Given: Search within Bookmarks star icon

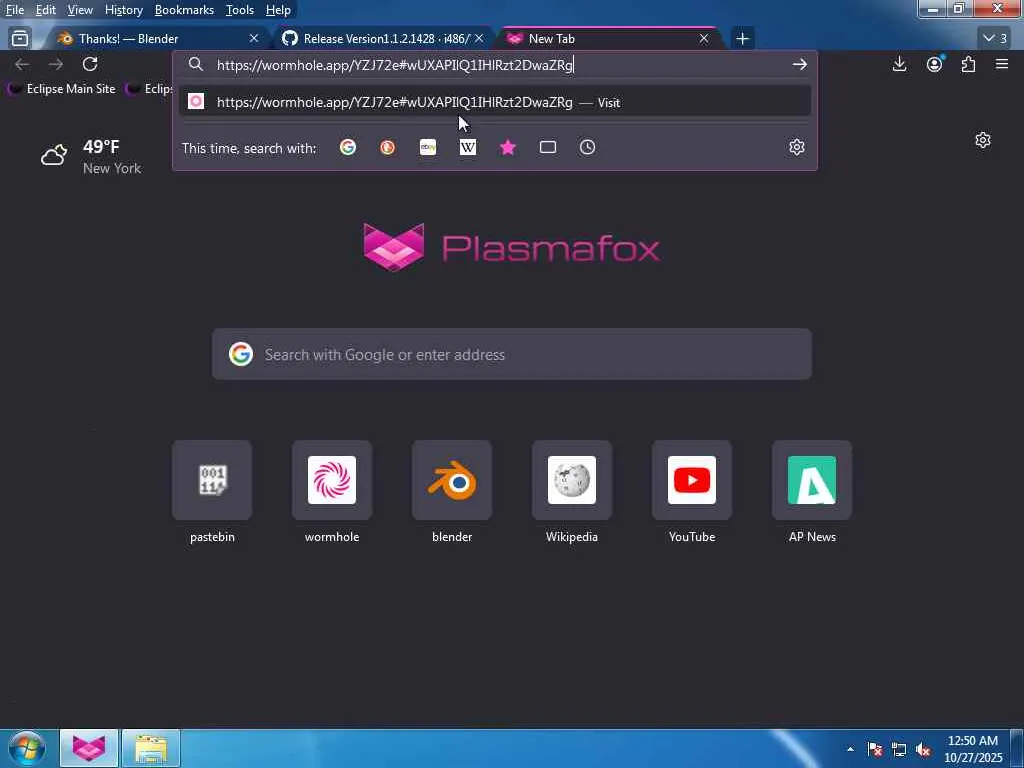Looking at the screenshot, I should point(507,148).
